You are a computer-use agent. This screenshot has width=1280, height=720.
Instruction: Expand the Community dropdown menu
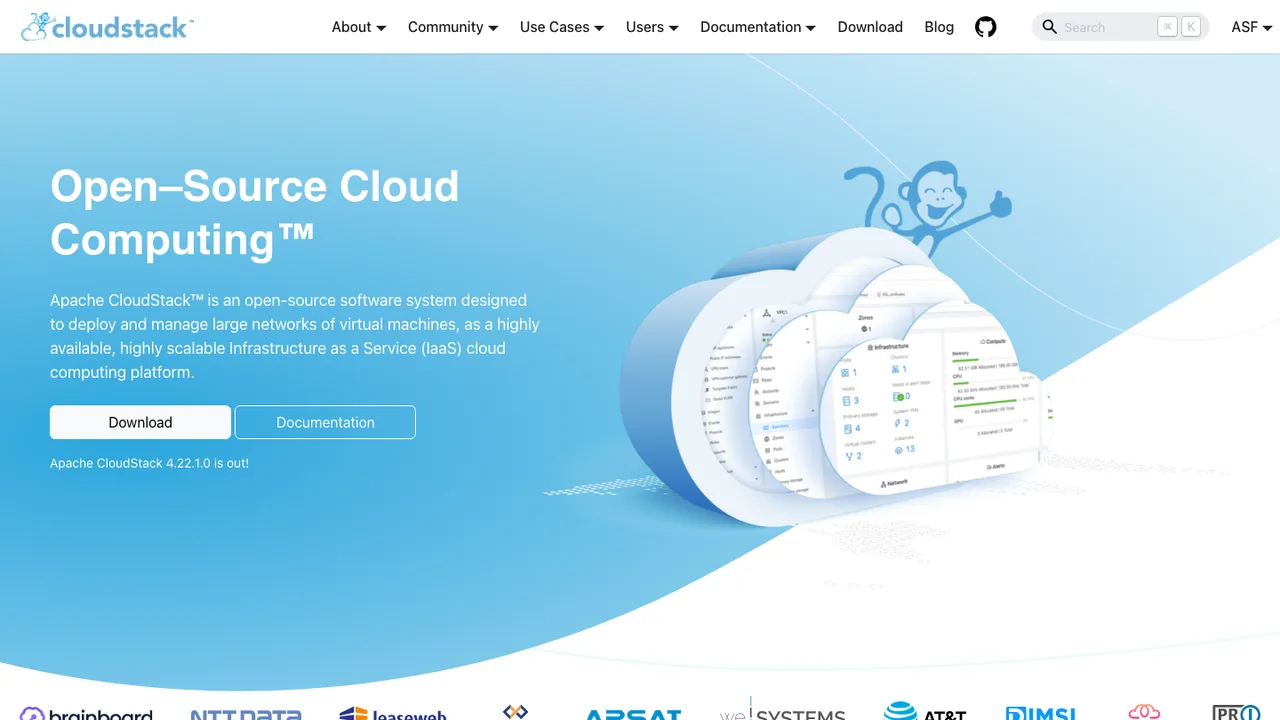[x=453, y=27]
